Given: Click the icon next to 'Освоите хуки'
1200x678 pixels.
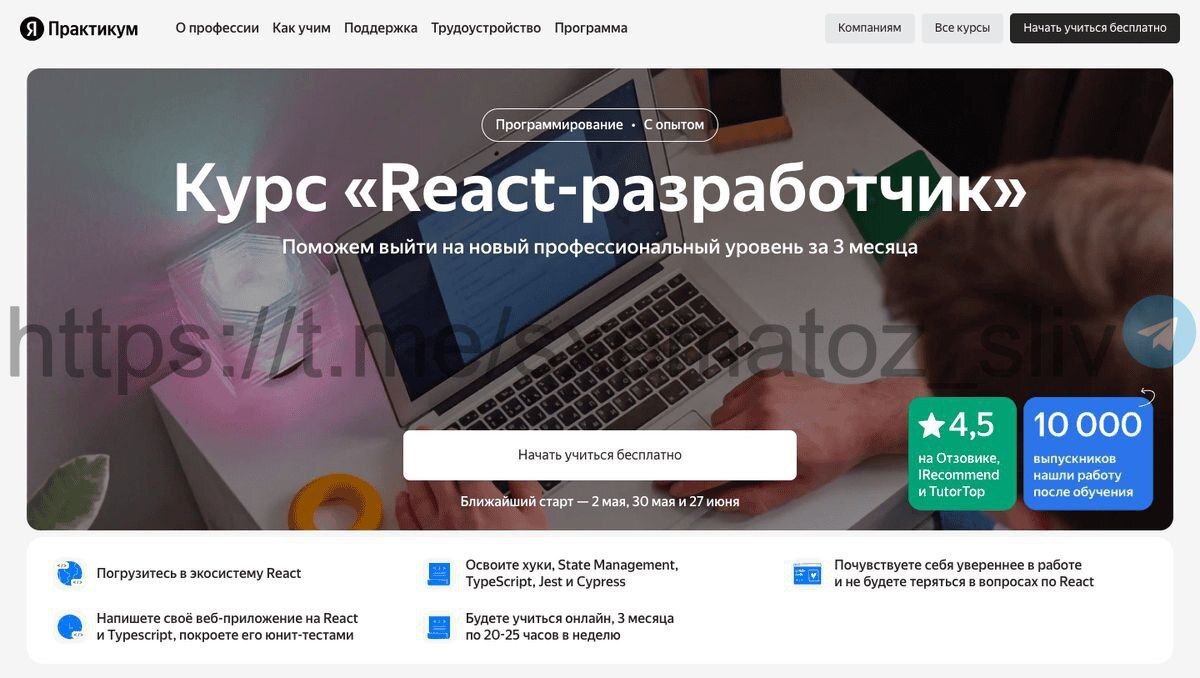Looking at the screenshot, I should (438, 573).
